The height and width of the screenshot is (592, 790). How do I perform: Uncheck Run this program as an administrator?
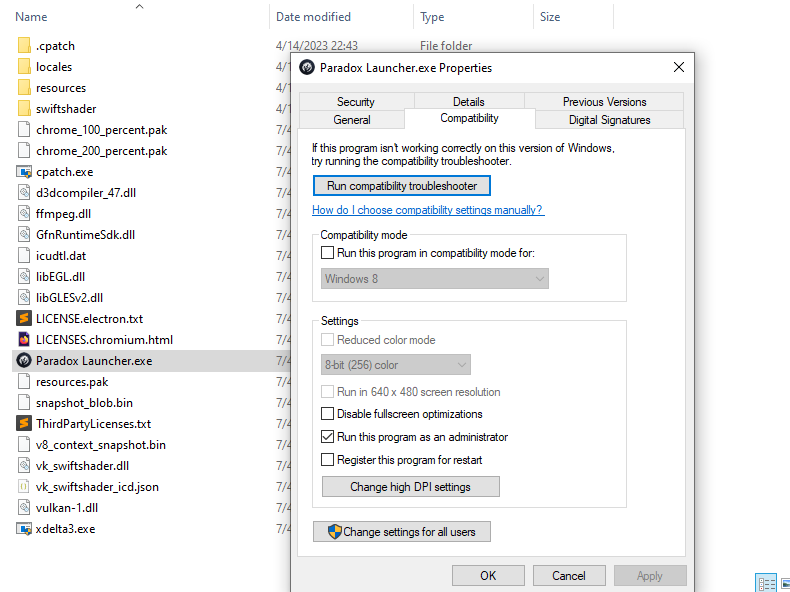[x=327, y=437]
